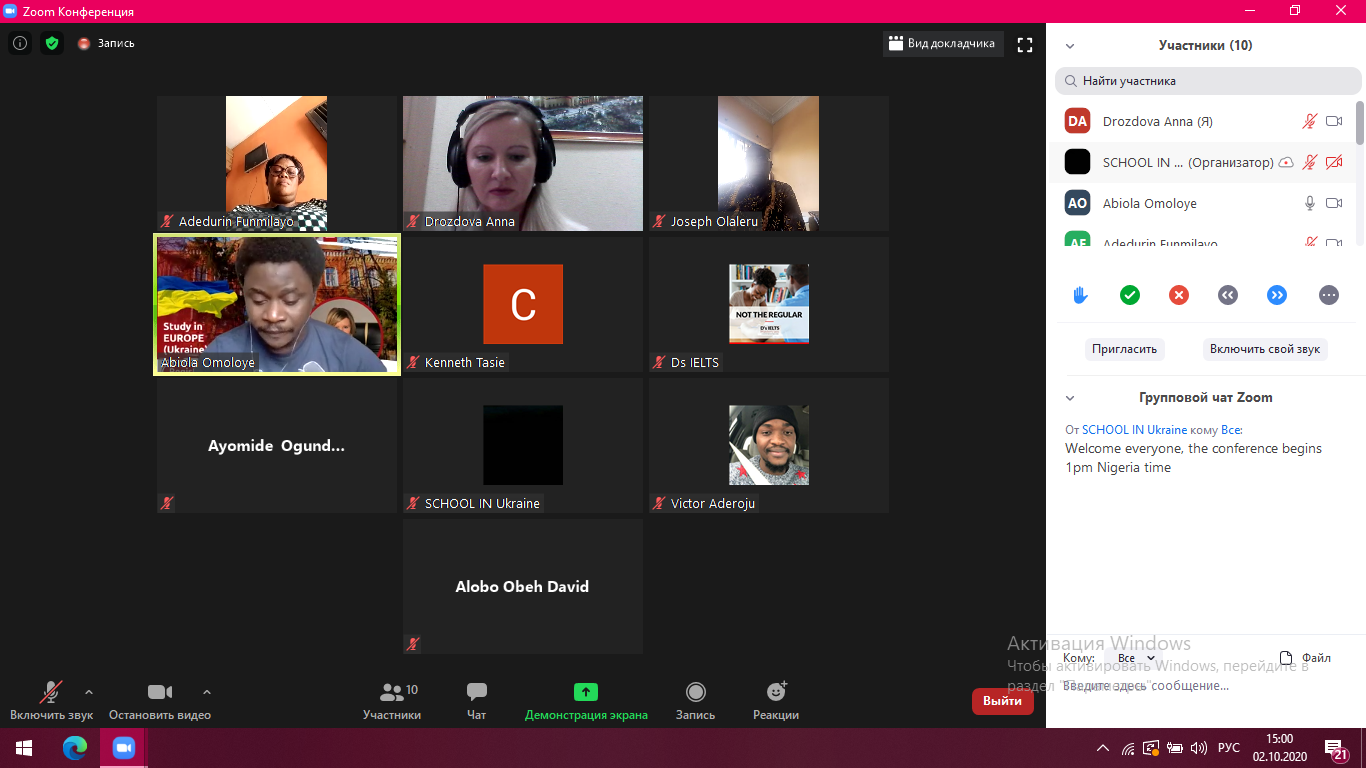This screenshot has width=1366, height=768.
Task: Open the notification center icon
Action: click(x=1337, y=748)
